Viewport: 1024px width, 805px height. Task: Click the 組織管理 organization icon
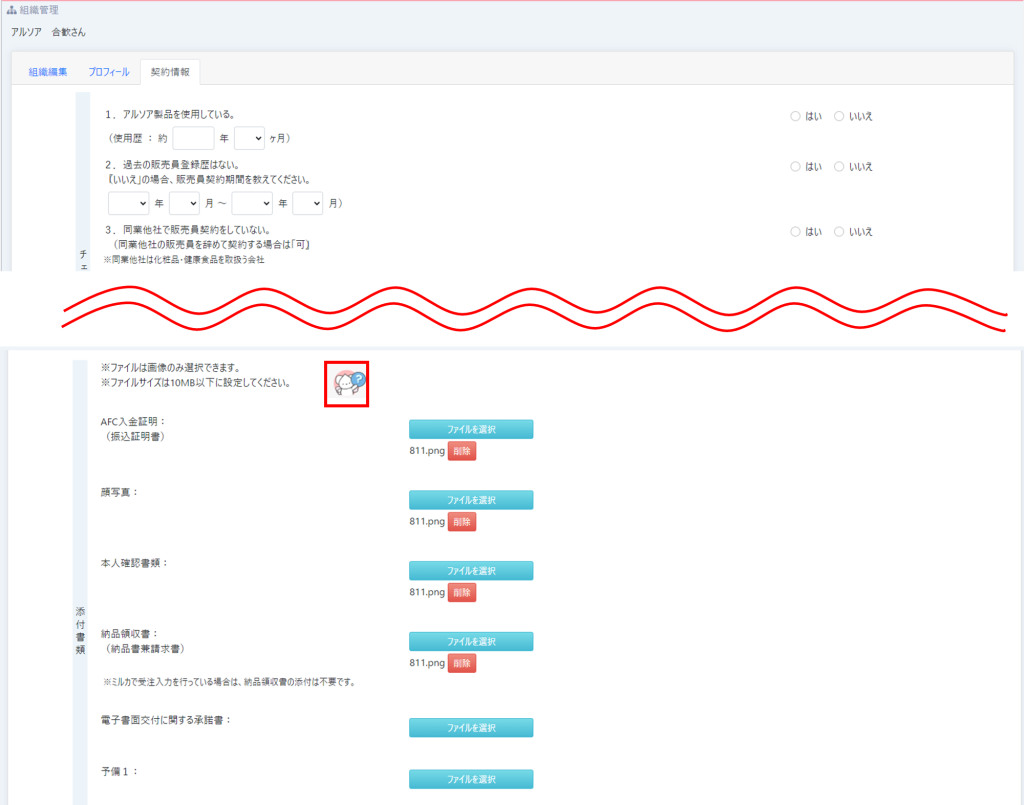12,10
